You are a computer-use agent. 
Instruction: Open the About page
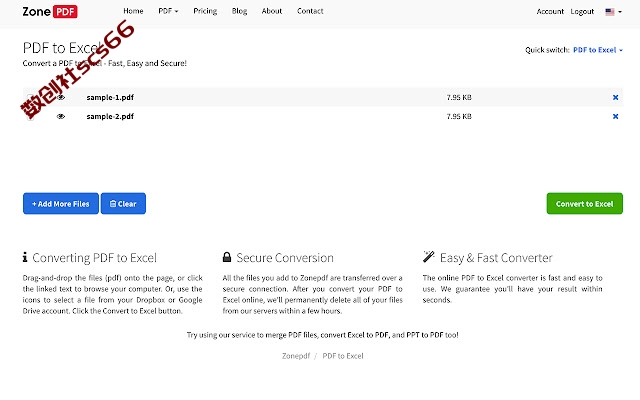272,11
